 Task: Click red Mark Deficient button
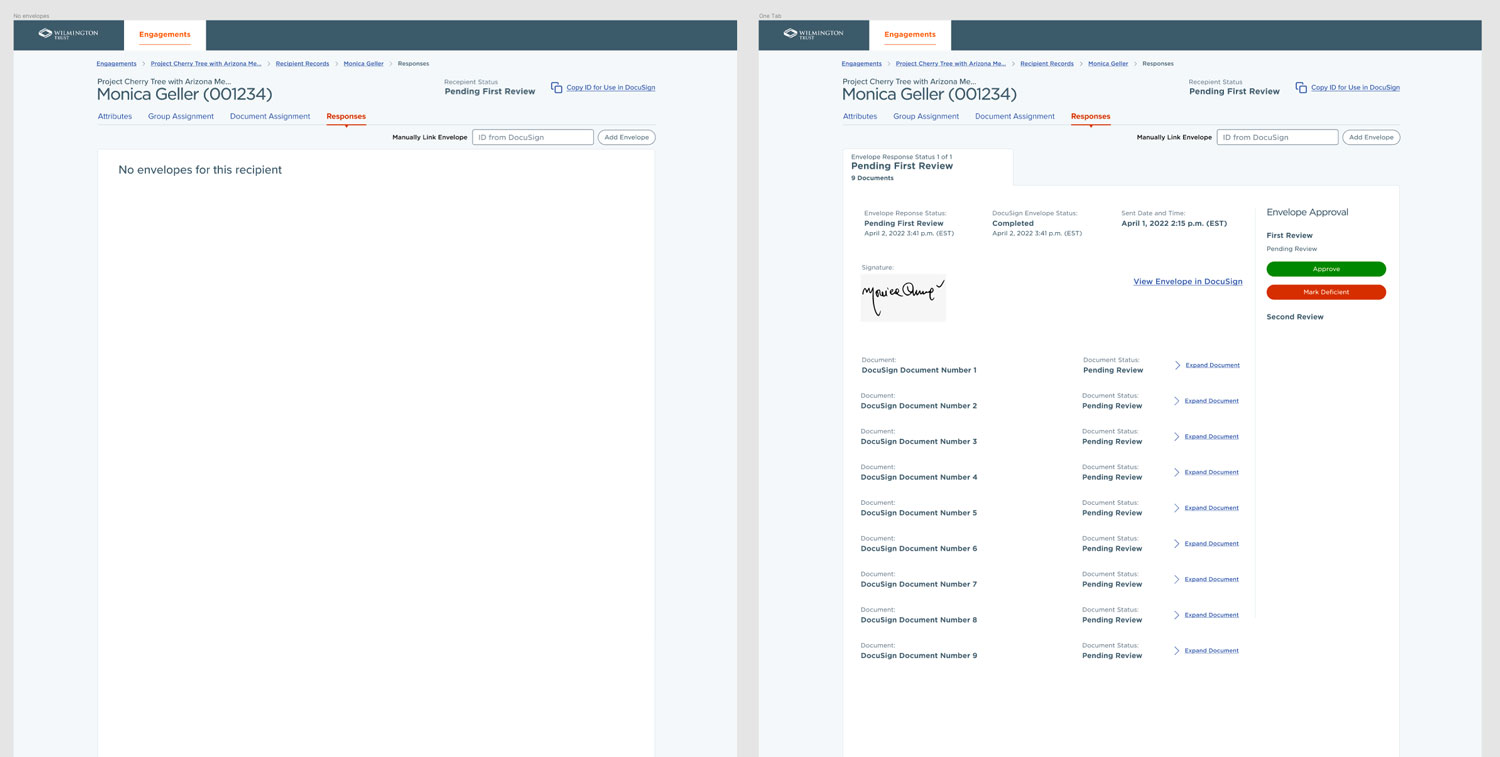1326,292
